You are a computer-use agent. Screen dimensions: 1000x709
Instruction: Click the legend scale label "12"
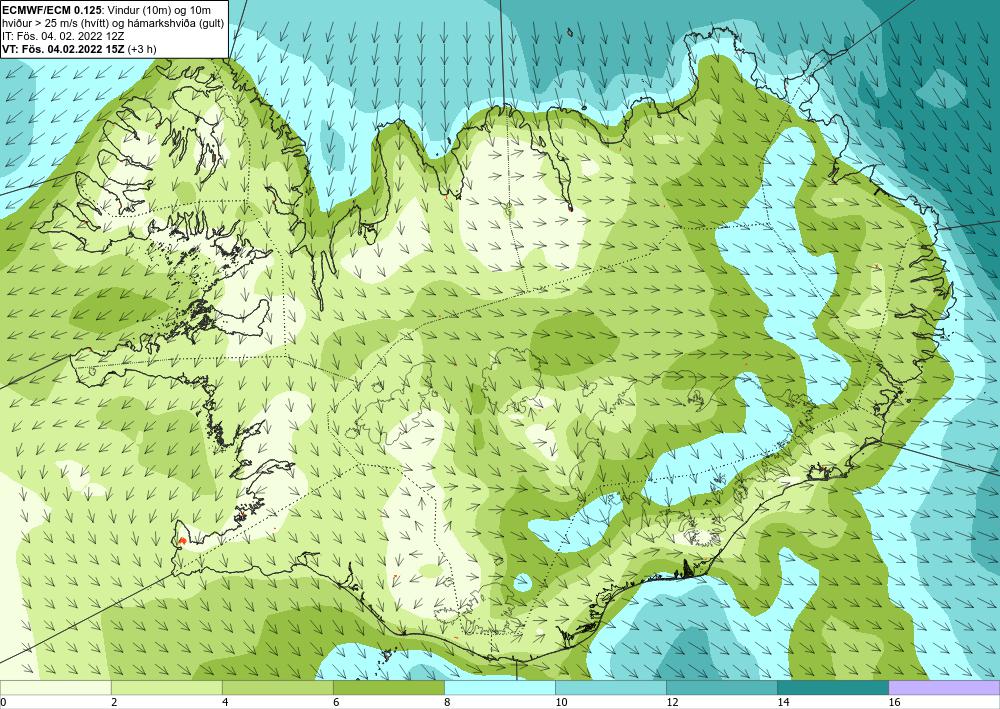click(x=672, y=702)
